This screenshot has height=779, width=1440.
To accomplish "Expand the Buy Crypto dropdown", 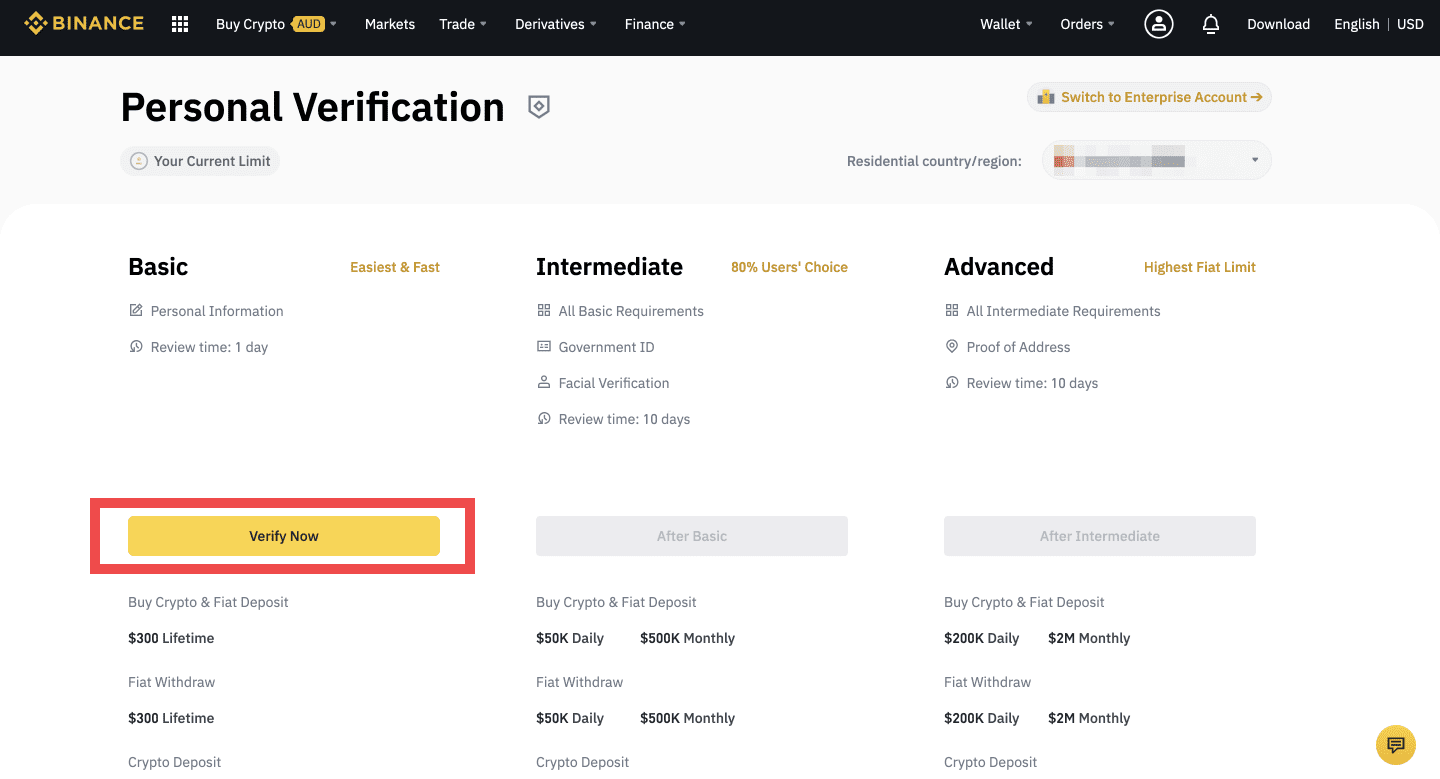I will 276,24.
